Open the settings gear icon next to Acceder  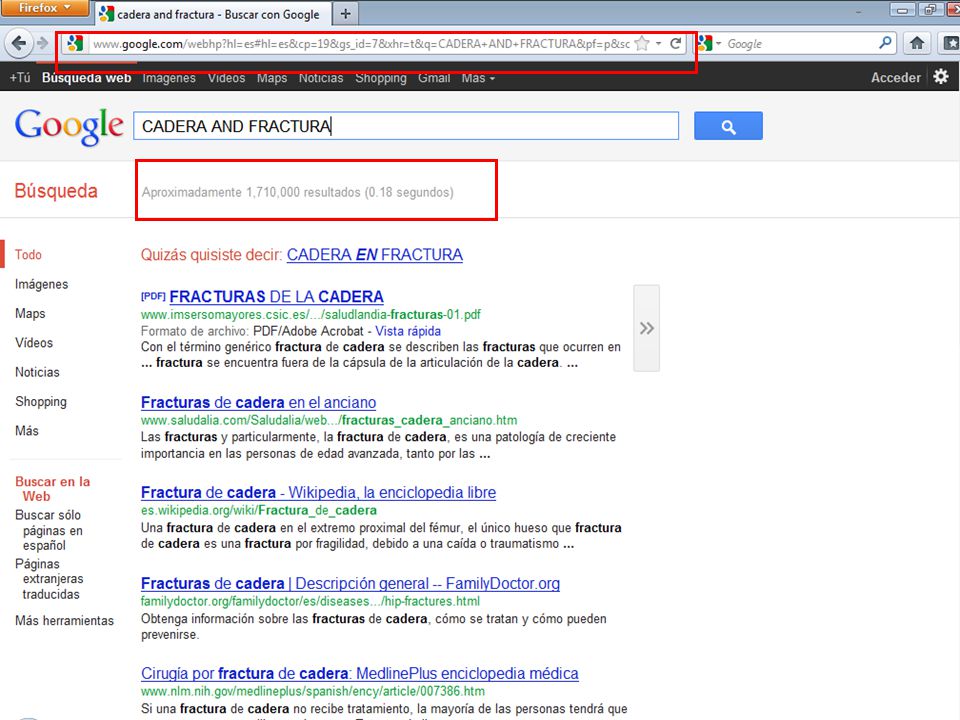941,77
